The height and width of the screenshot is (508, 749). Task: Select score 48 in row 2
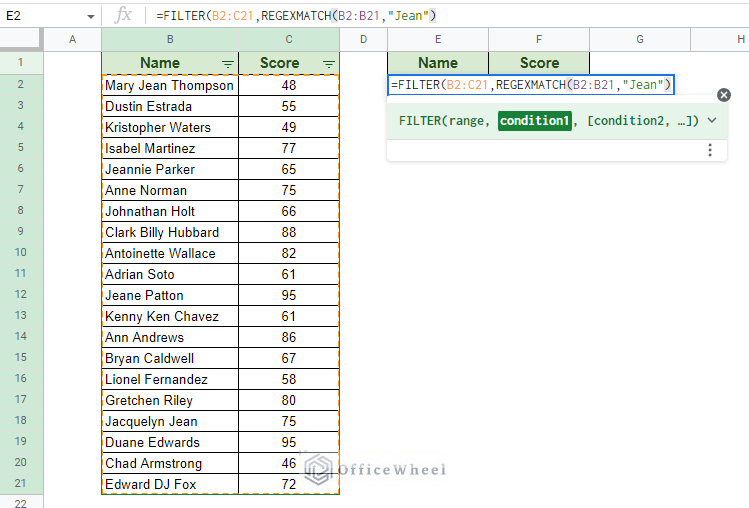pyautogui.click(x=289, y=85)
